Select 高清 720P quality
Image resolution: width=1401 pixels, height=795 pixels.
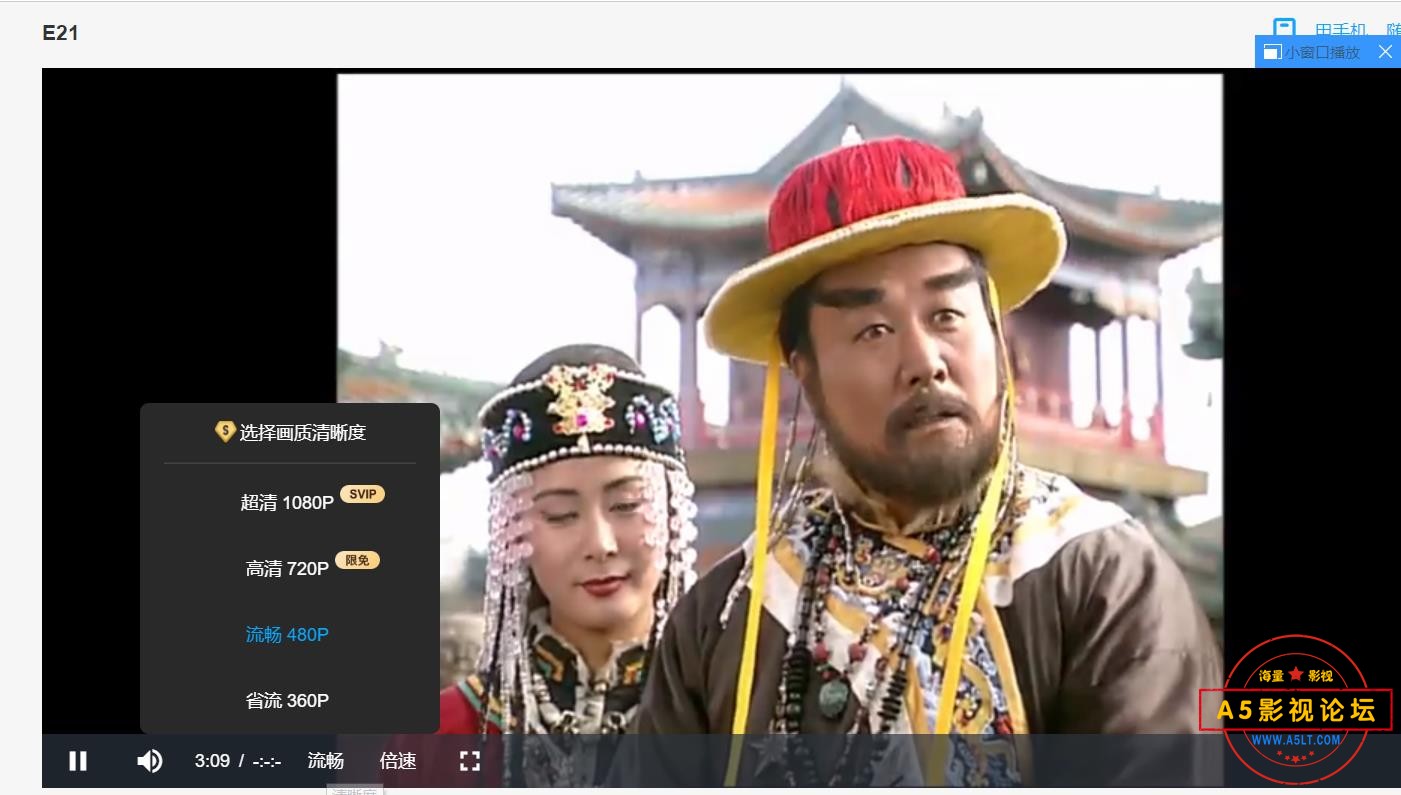tap(287, 569)
